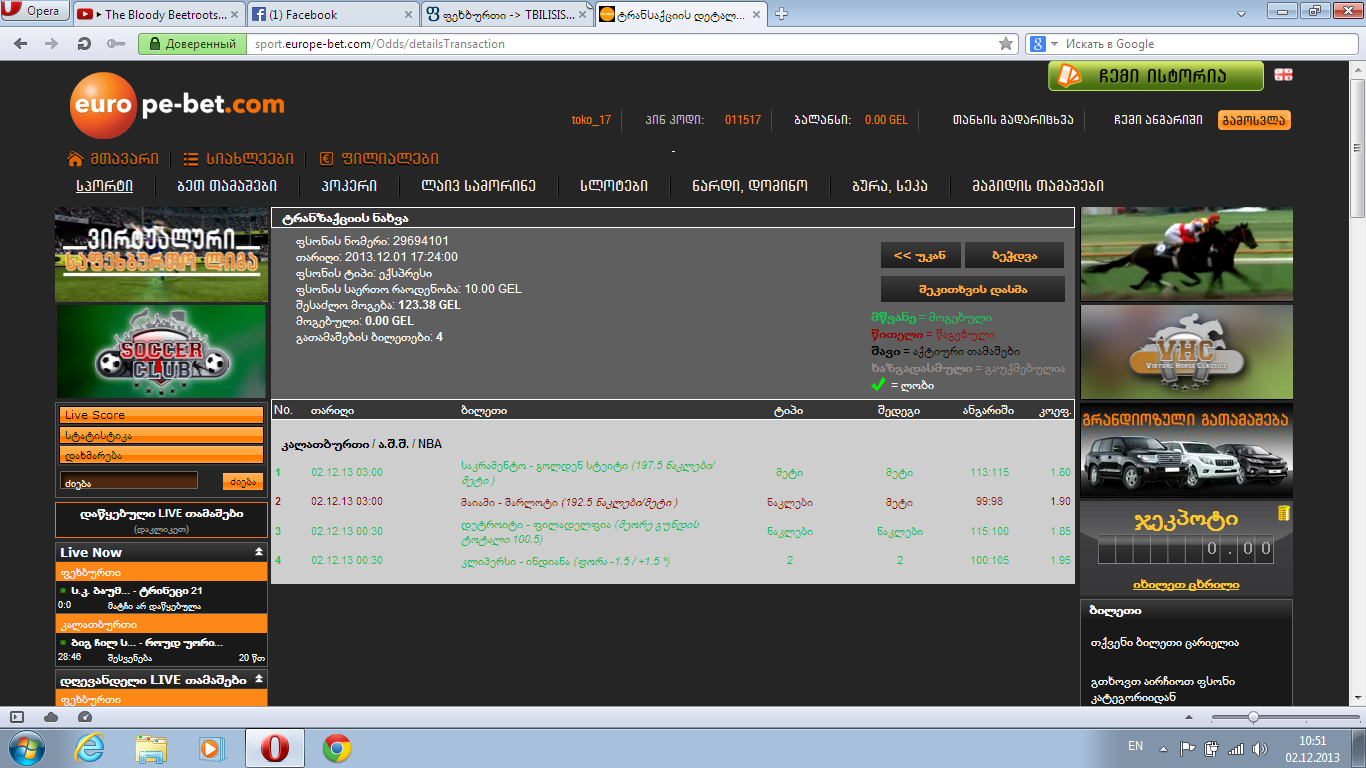The image size is (1366, 768).
Task: Open the ლაივ სამორინე menu item
Action: (x=479, y=186)
